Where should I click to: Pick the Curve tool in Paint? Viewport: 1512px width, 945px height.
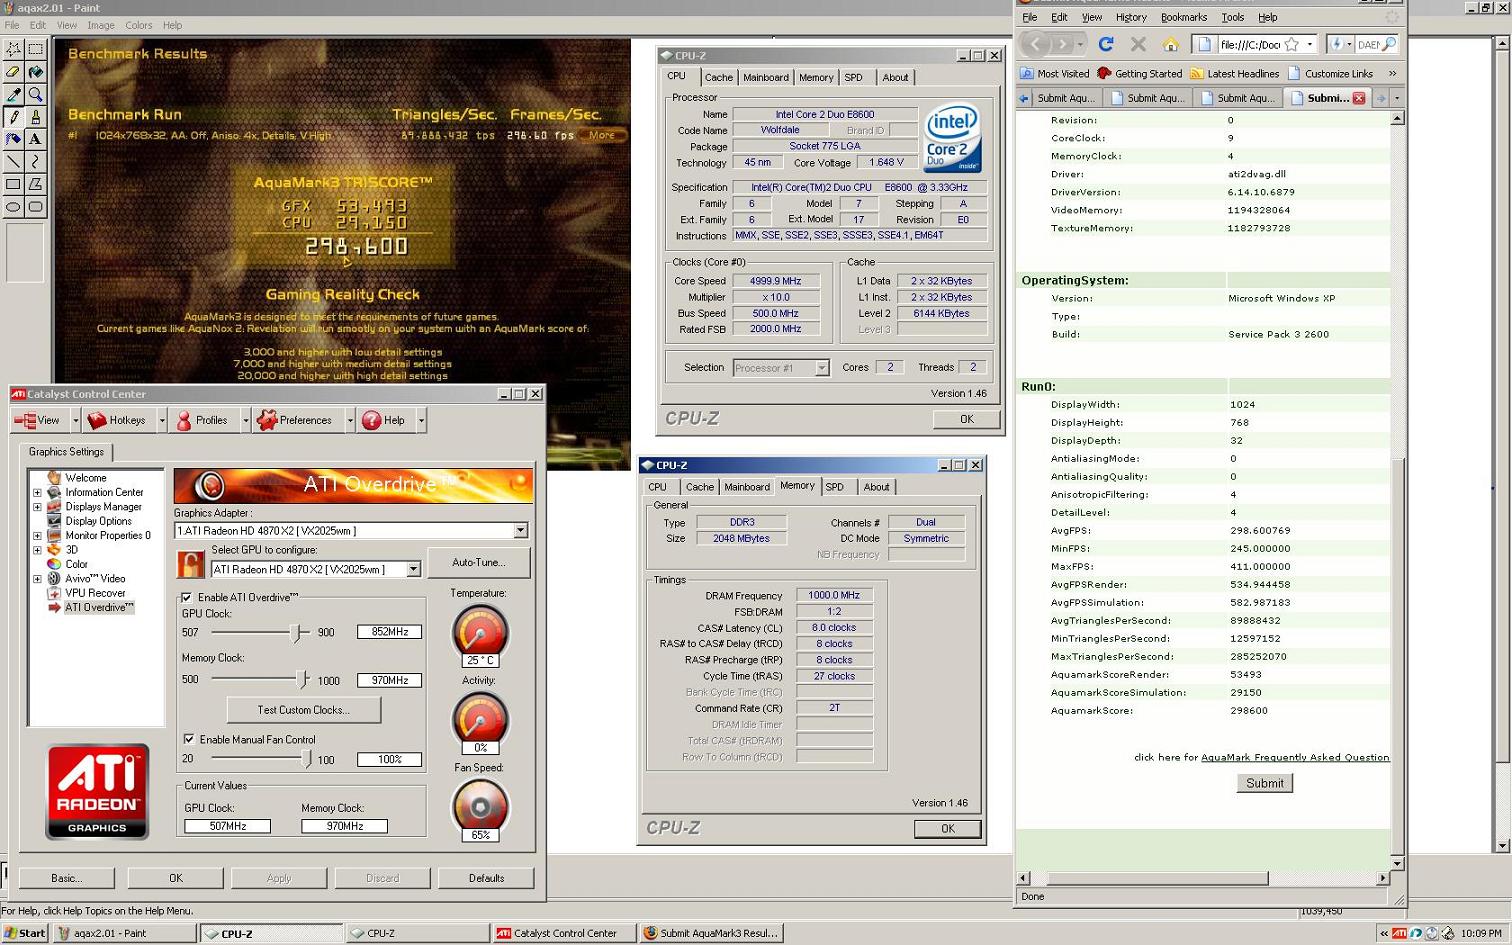pyautogui.click(x=36, y=161)
